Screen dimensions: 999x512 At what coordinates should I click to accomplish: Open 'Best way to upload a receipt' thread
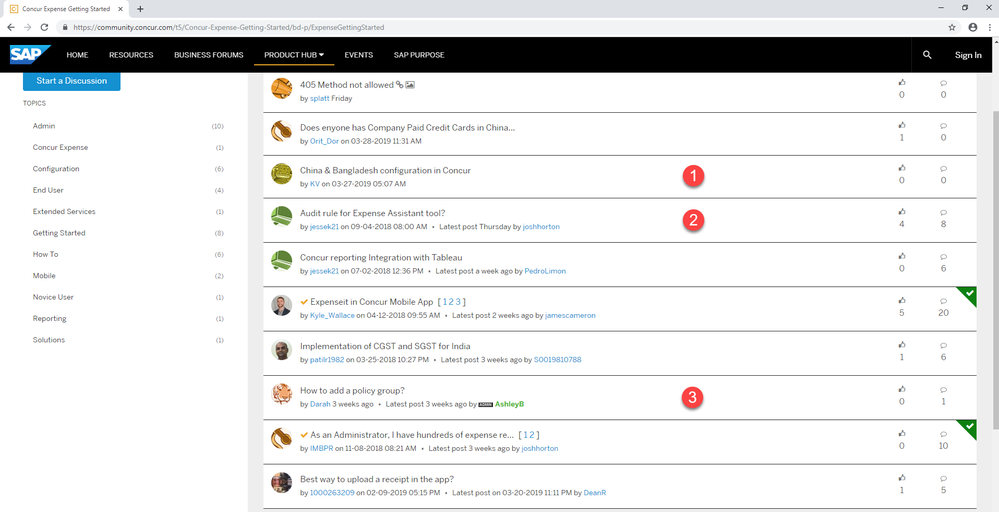pos(377,479)
